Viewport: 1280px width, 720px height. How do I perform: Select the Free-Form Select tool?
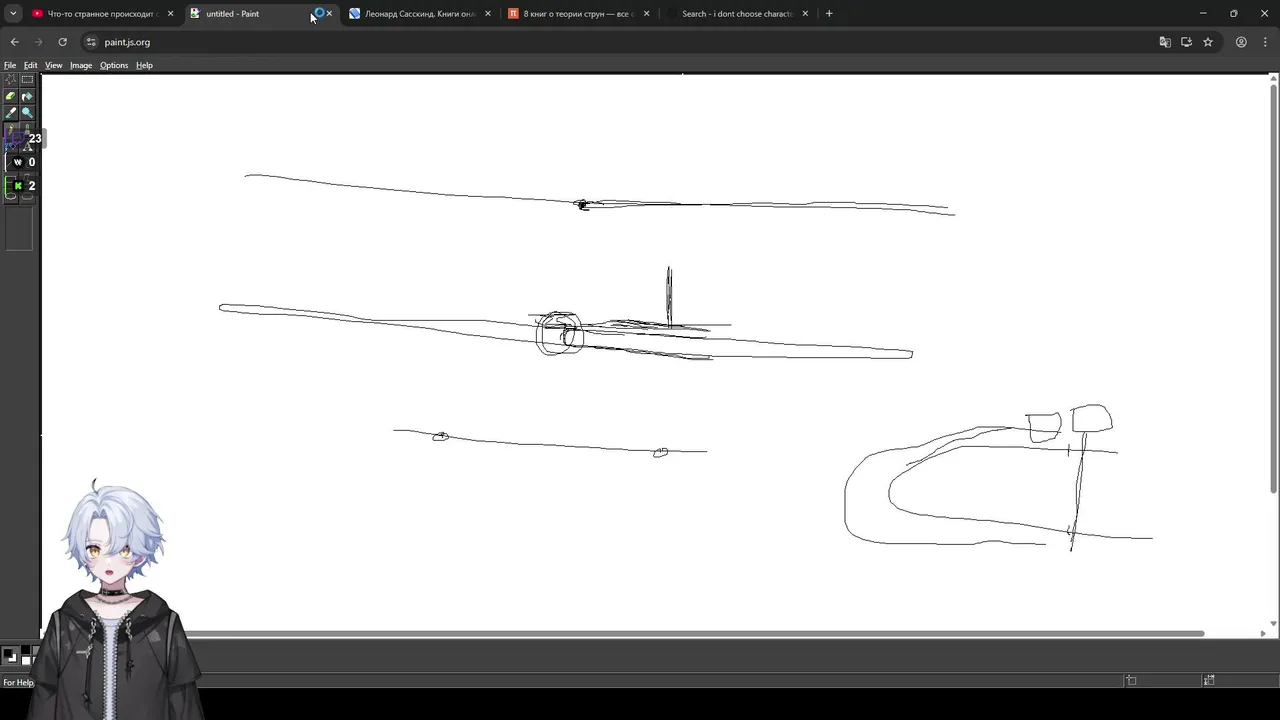(11, 80)
